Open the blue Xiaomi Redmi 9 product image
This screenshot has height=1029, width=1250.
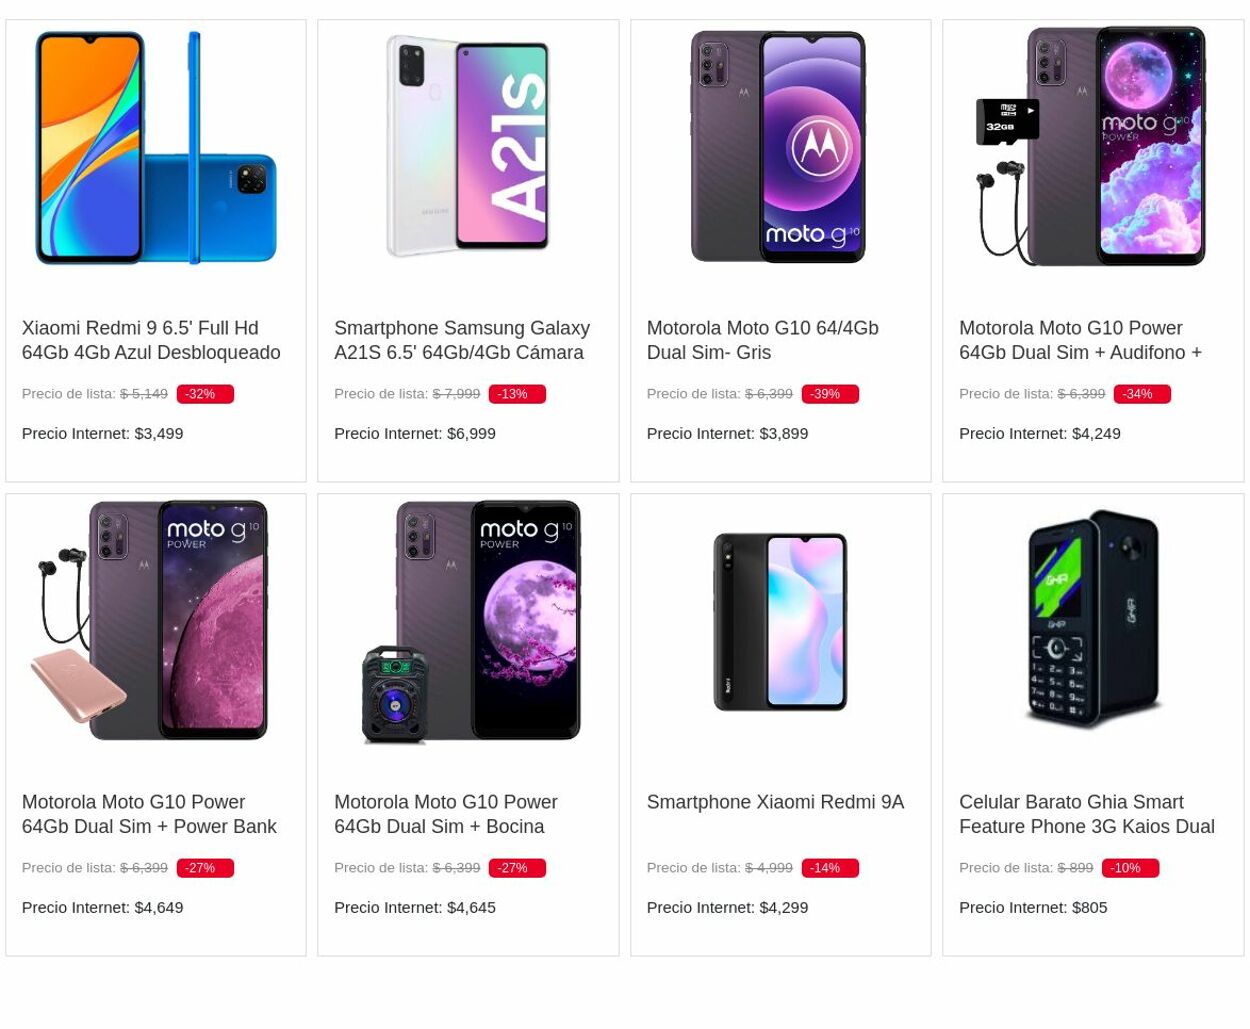click(x=156, y=148)
